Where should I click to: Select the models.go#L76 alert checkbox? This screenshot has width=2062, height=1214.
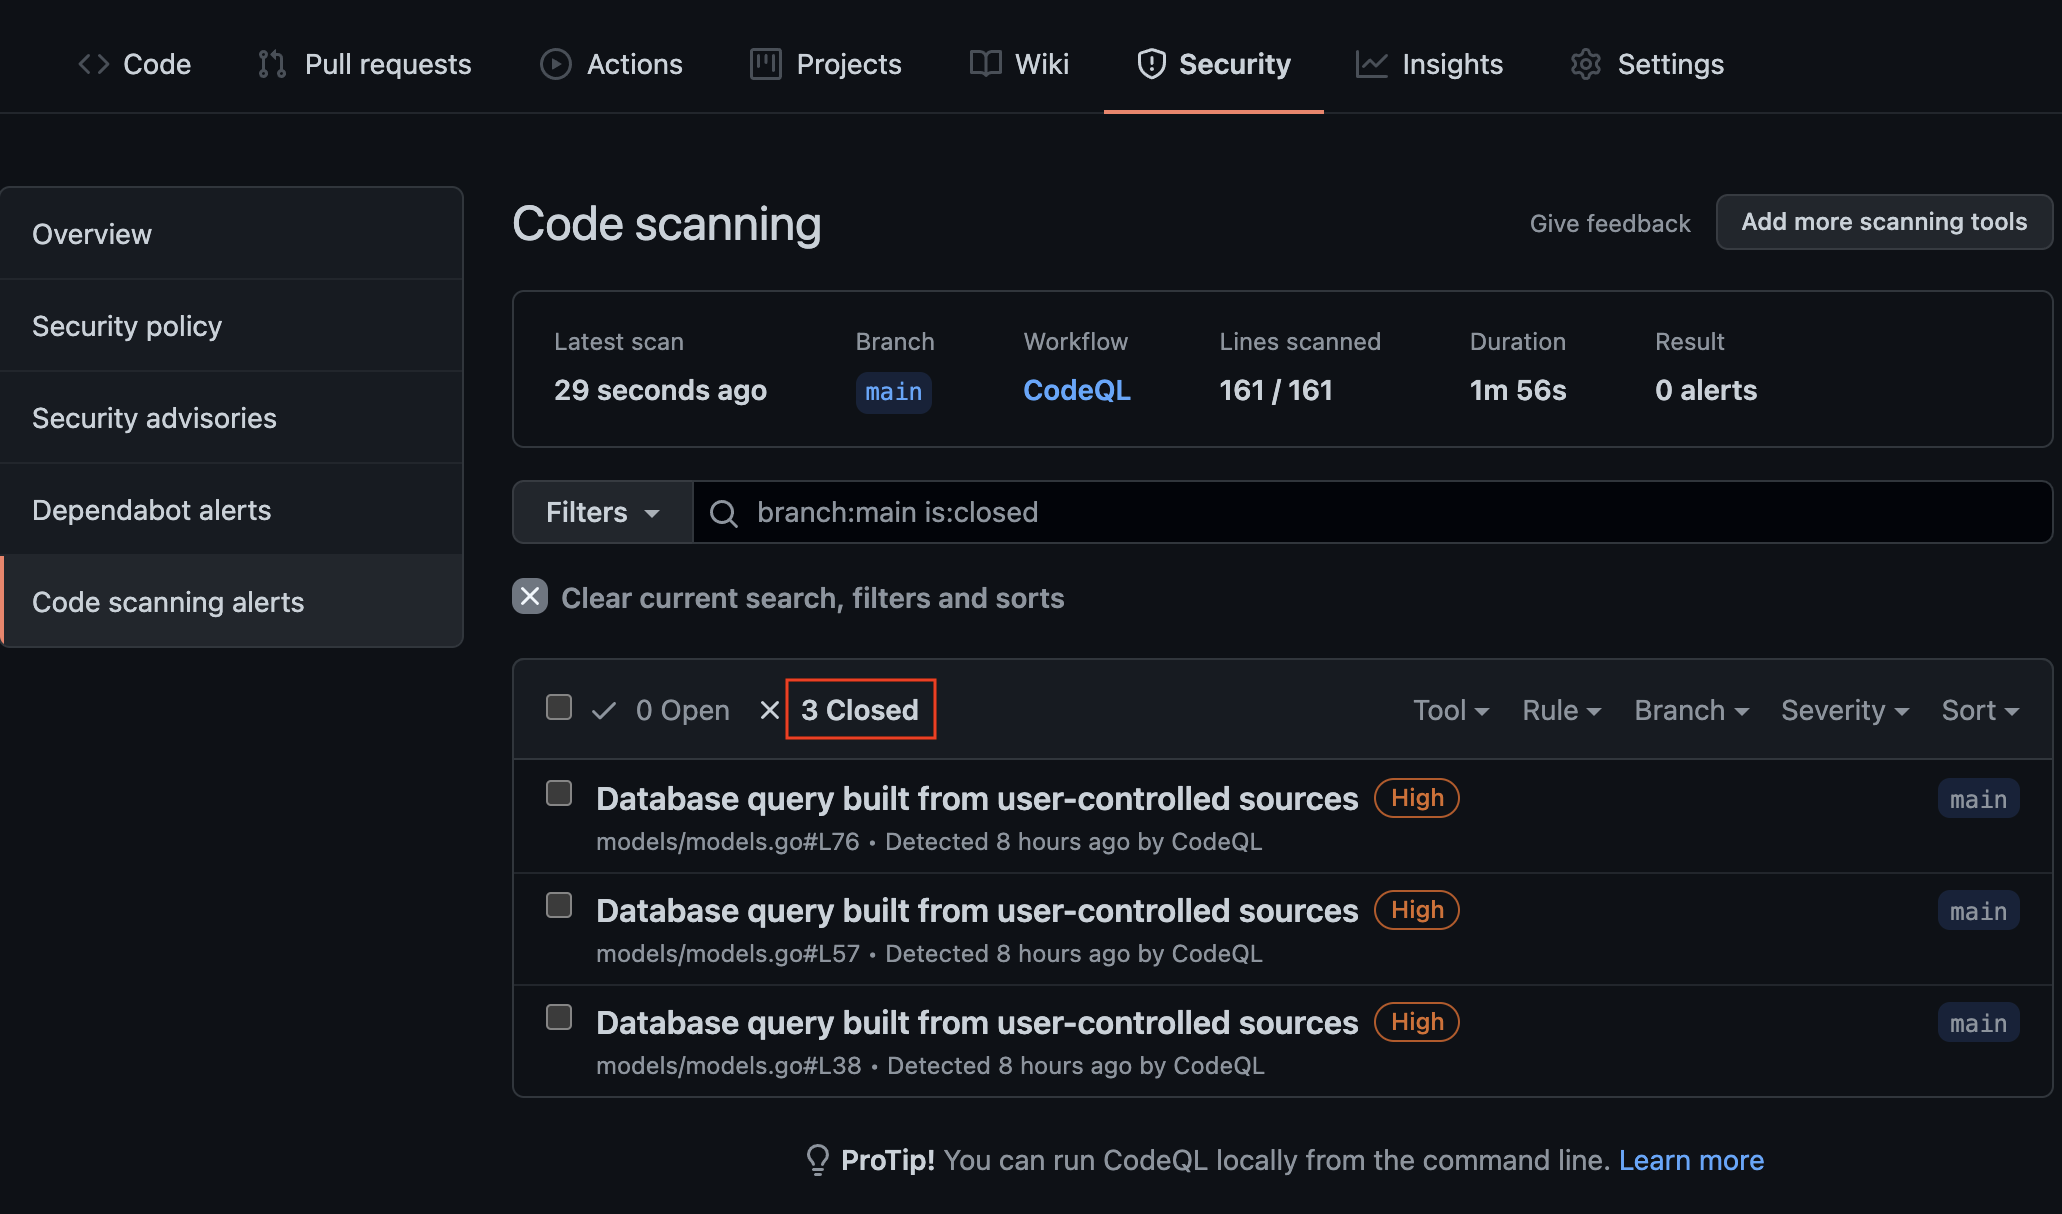[559, 793]
